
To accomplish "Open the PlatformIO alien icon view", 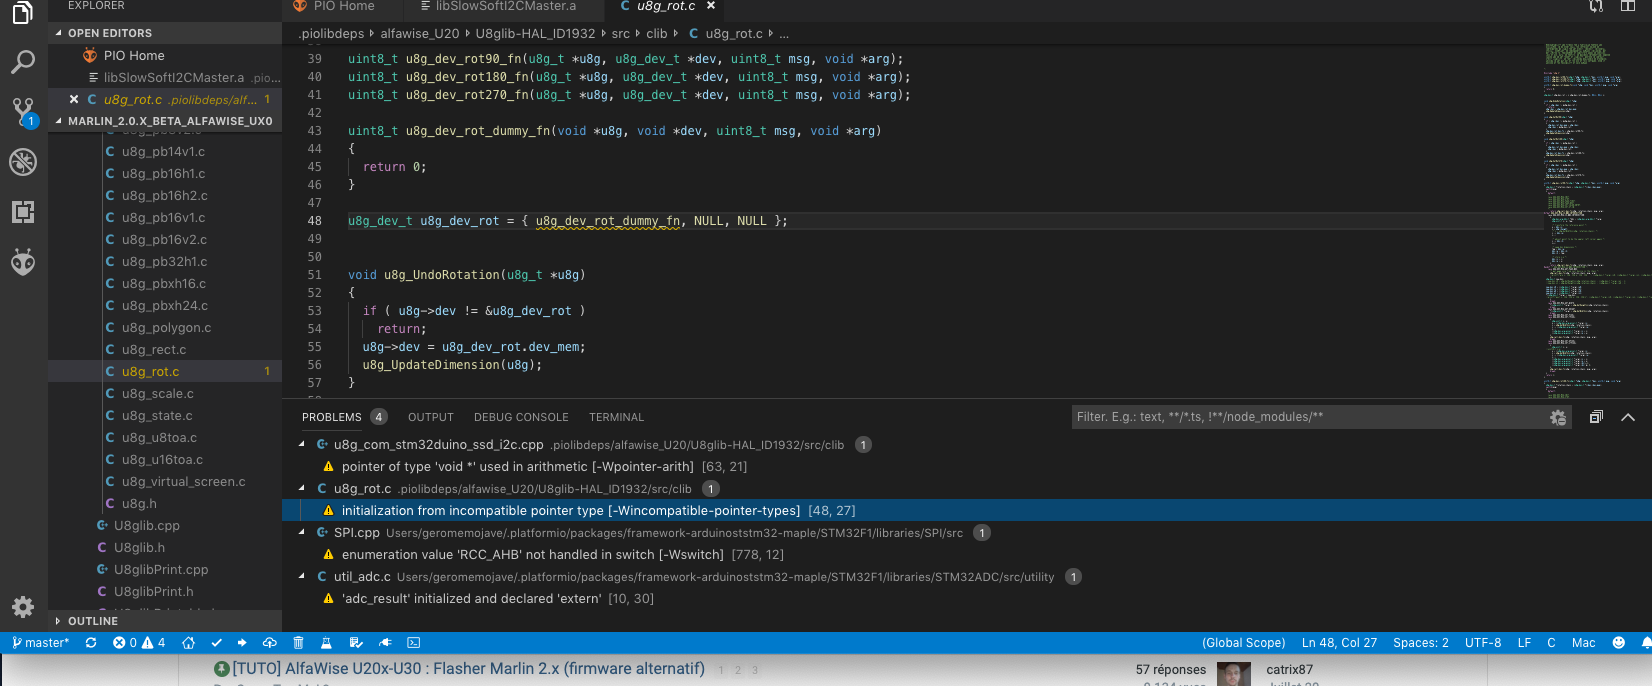I will (22, 262).
